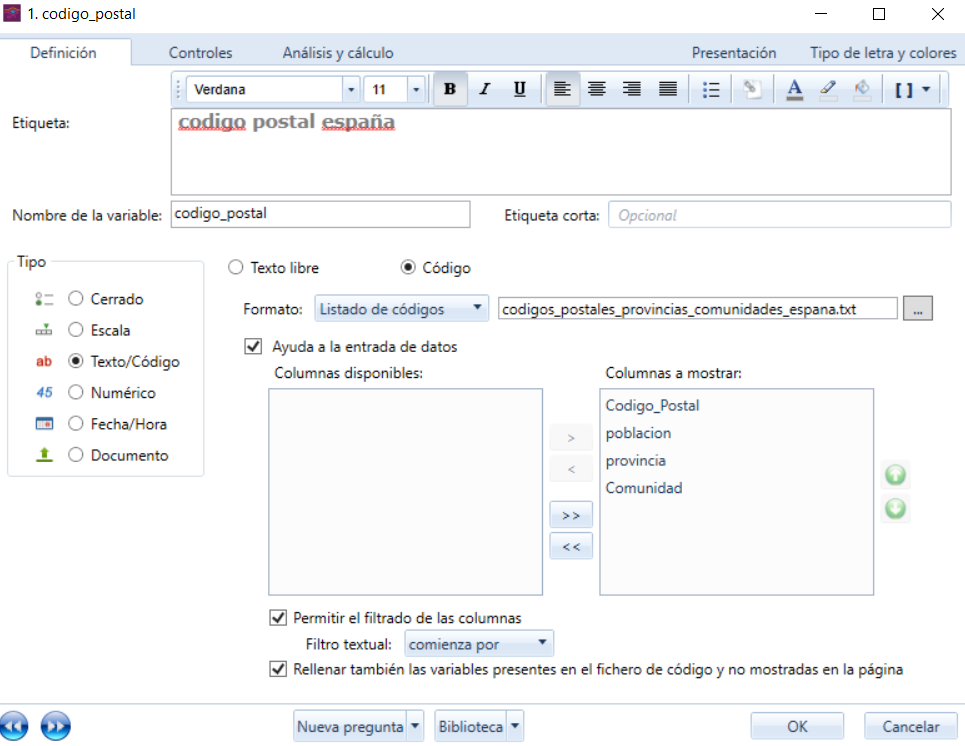Switch to the Definición tab

(63, 53)
